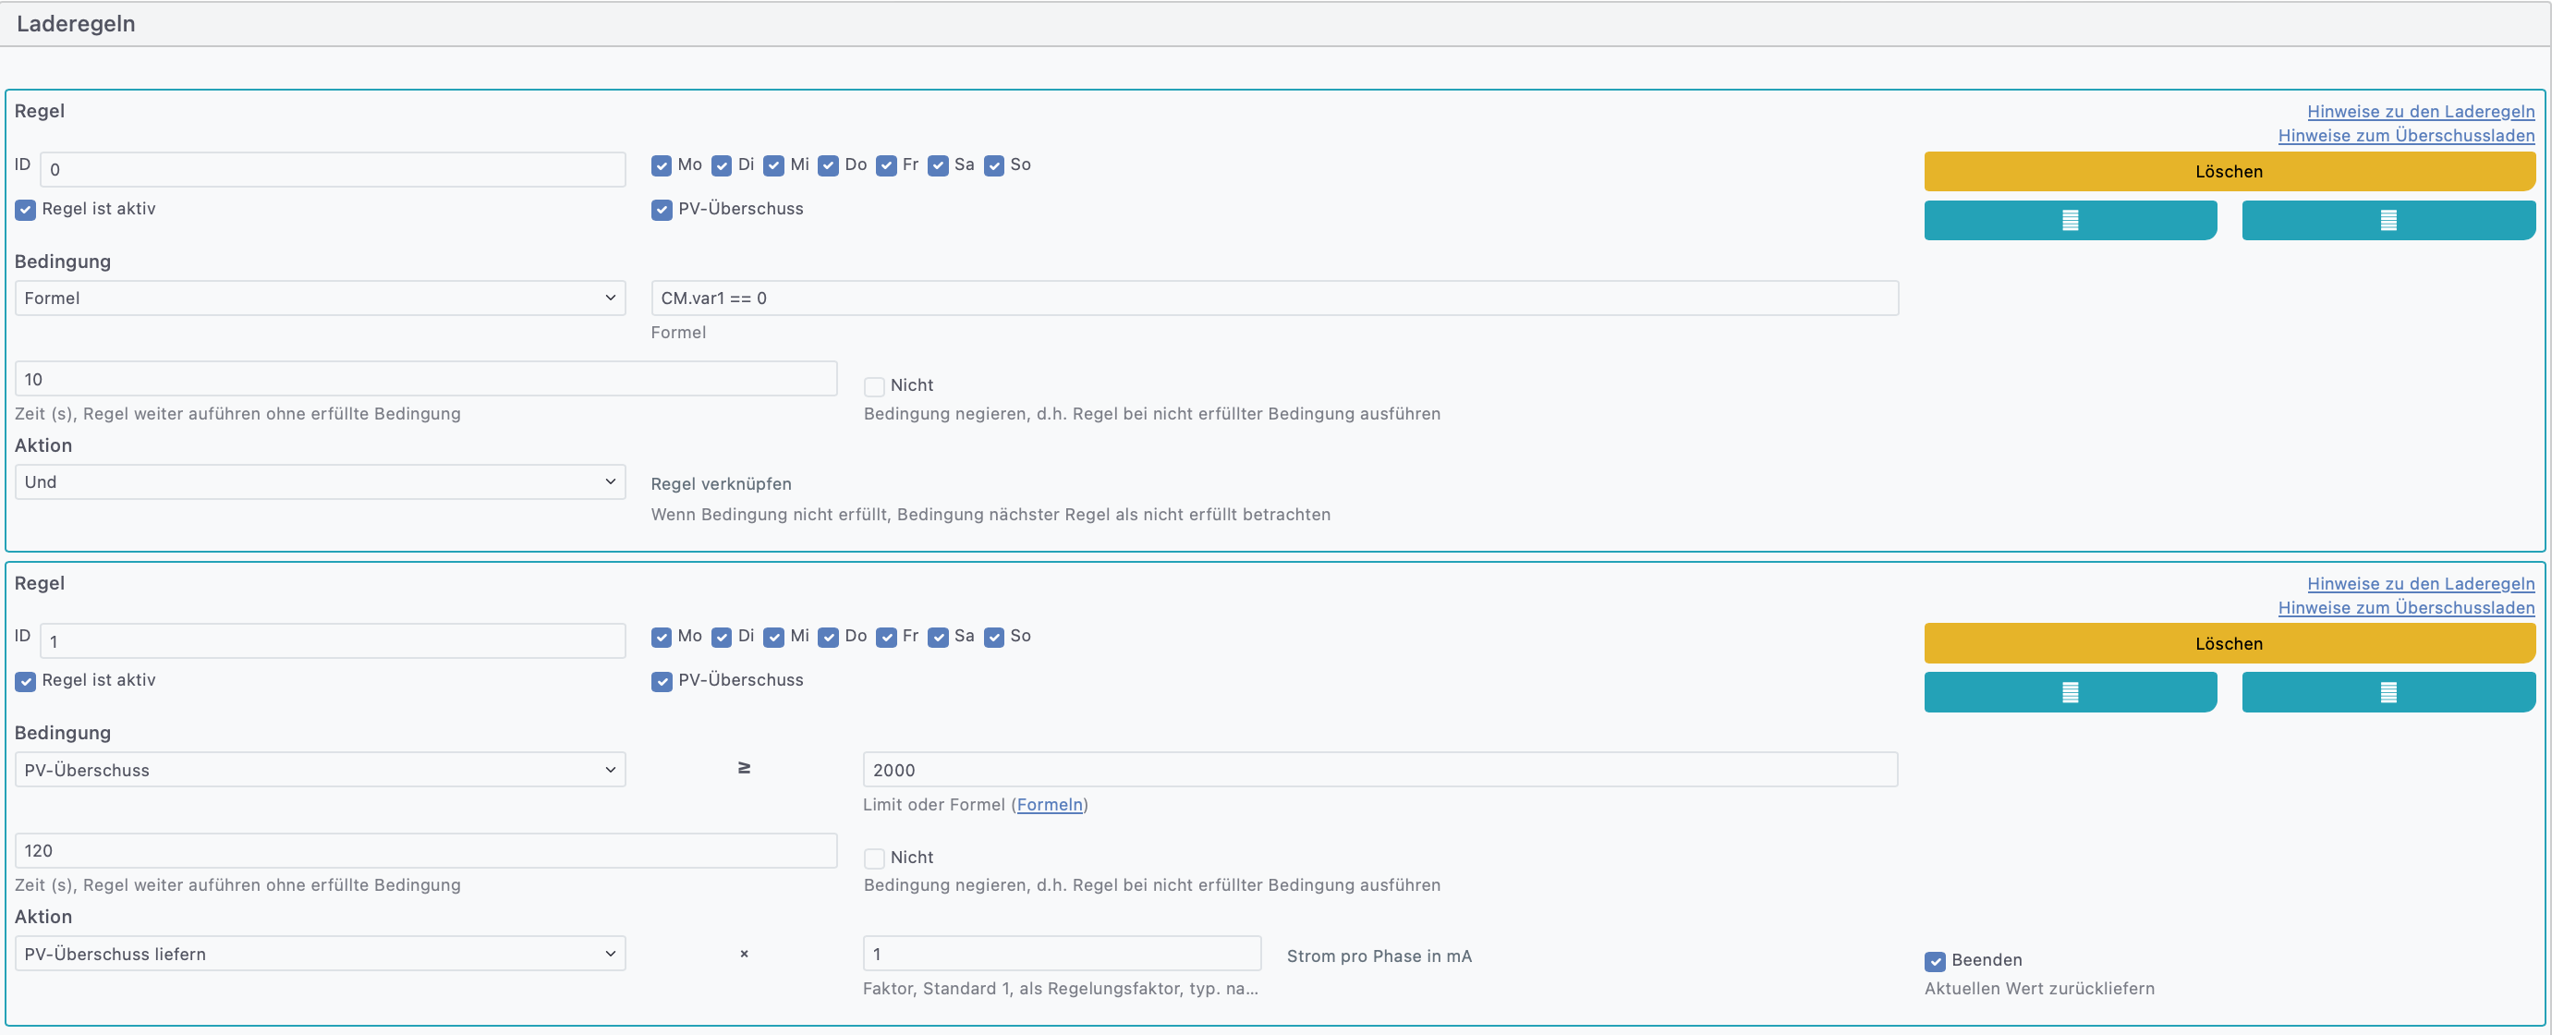2576x1035 pixels.
Task: Follow the Formeln link
Action: (1049, 805)
